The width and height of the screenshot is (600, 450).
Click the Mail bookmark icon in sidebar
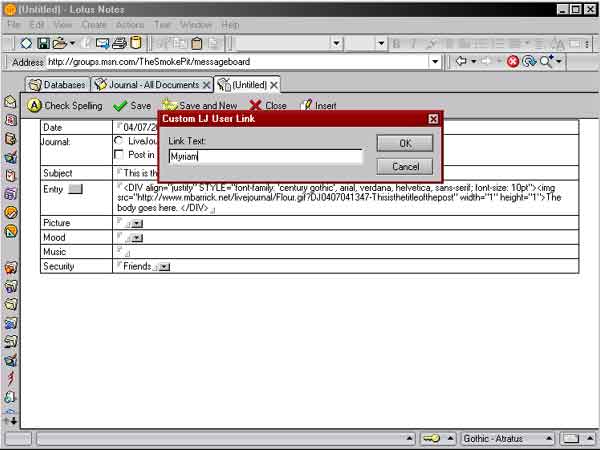(10, 102)
